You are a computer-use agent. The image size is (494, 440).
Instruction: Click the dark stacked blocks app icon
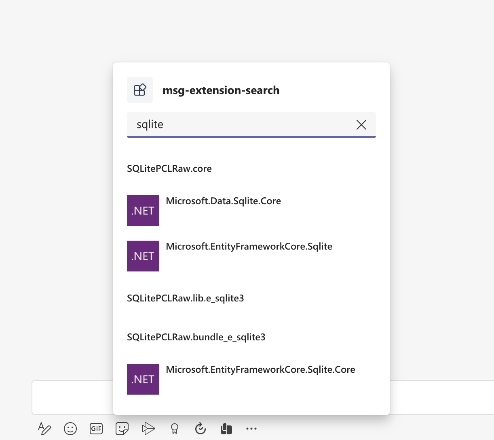coord(226,428)
